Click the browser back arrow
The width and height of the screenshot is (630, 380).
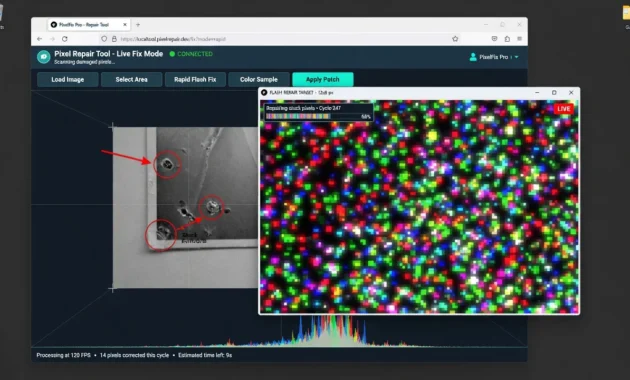39,39
